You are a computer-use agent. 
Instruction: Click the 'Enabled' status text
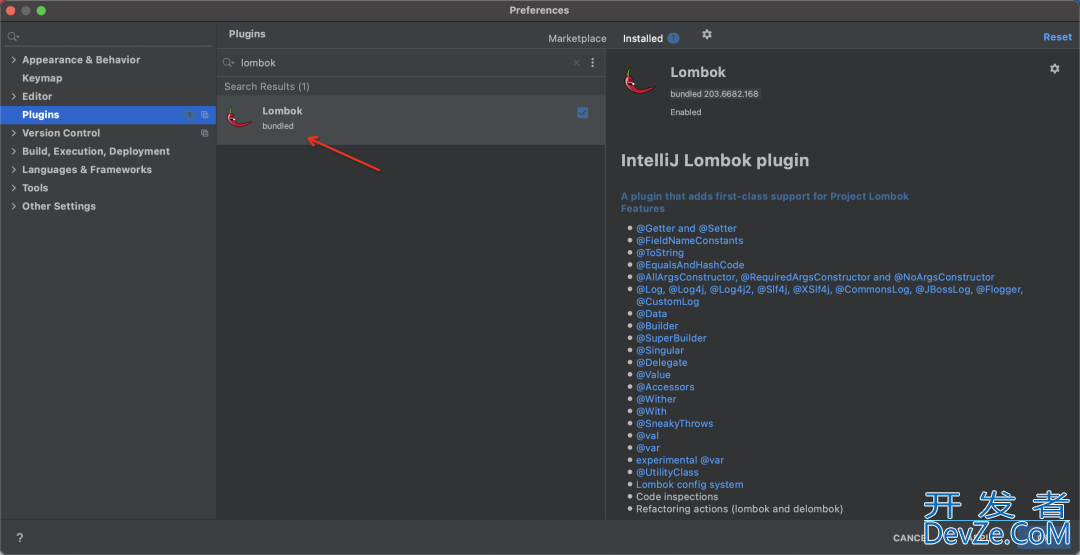point(685,112)
